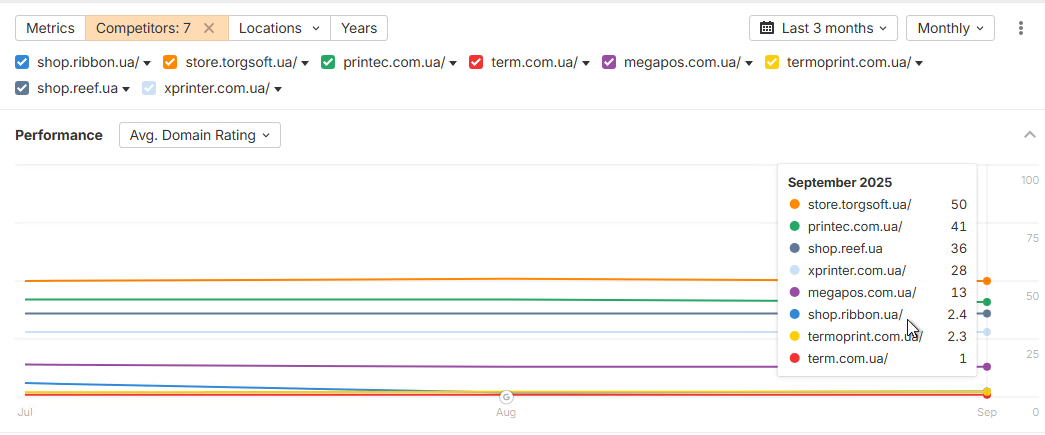This screenshot has height=435, width=1045.
Task: Expand shop.ribbon.ua/ dropdown arrow
Action: (147, 63)
